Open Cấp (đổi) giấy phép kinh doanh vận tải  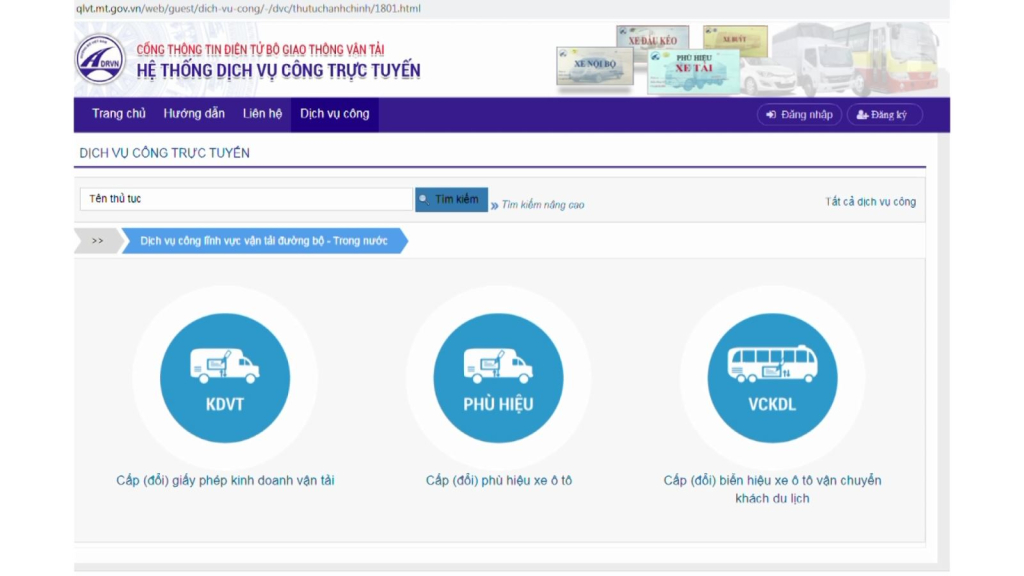[x=225, y=481]
